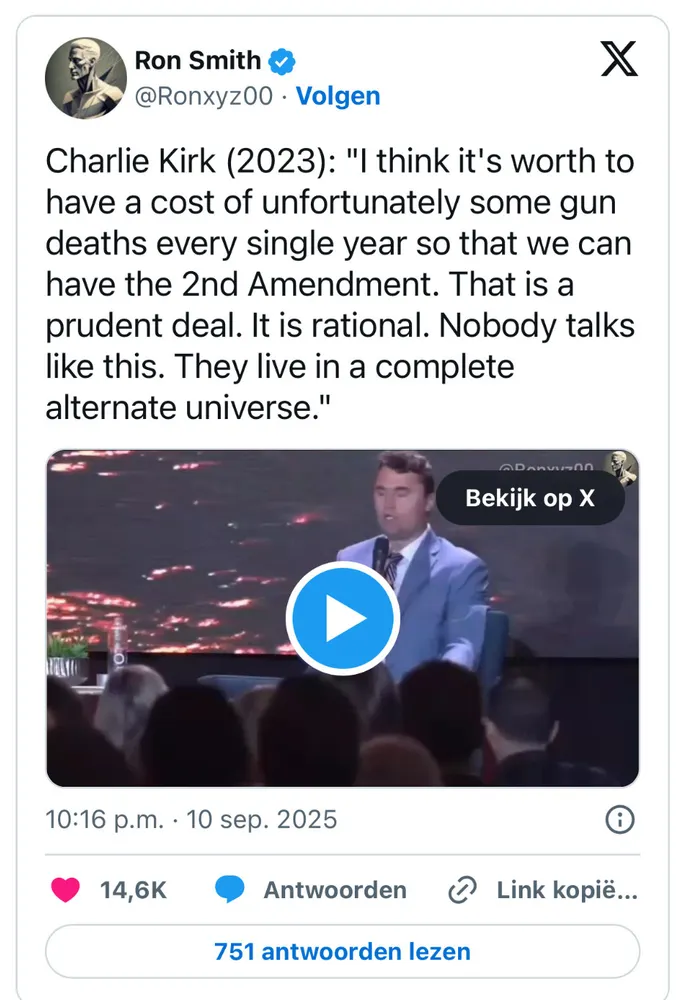Image resolution: width=681 pixels, height=1000 pixels.
Task: Click the chain link icon
Action: tap(461, 889)
